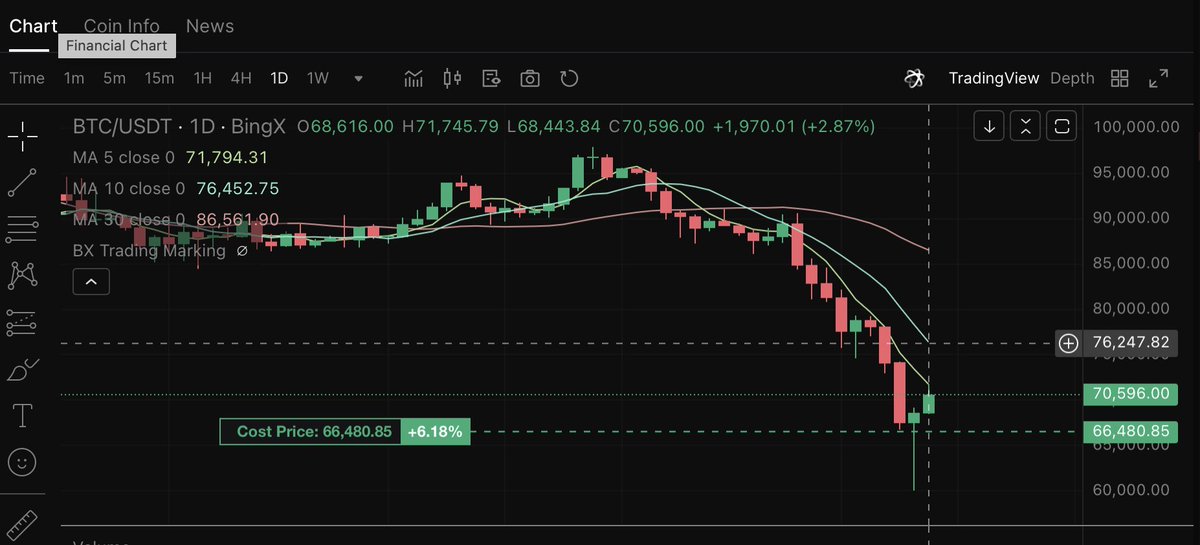Select the brush drawing tool
The width and height of the screenshot is (1200, 545).
(22, 370)
